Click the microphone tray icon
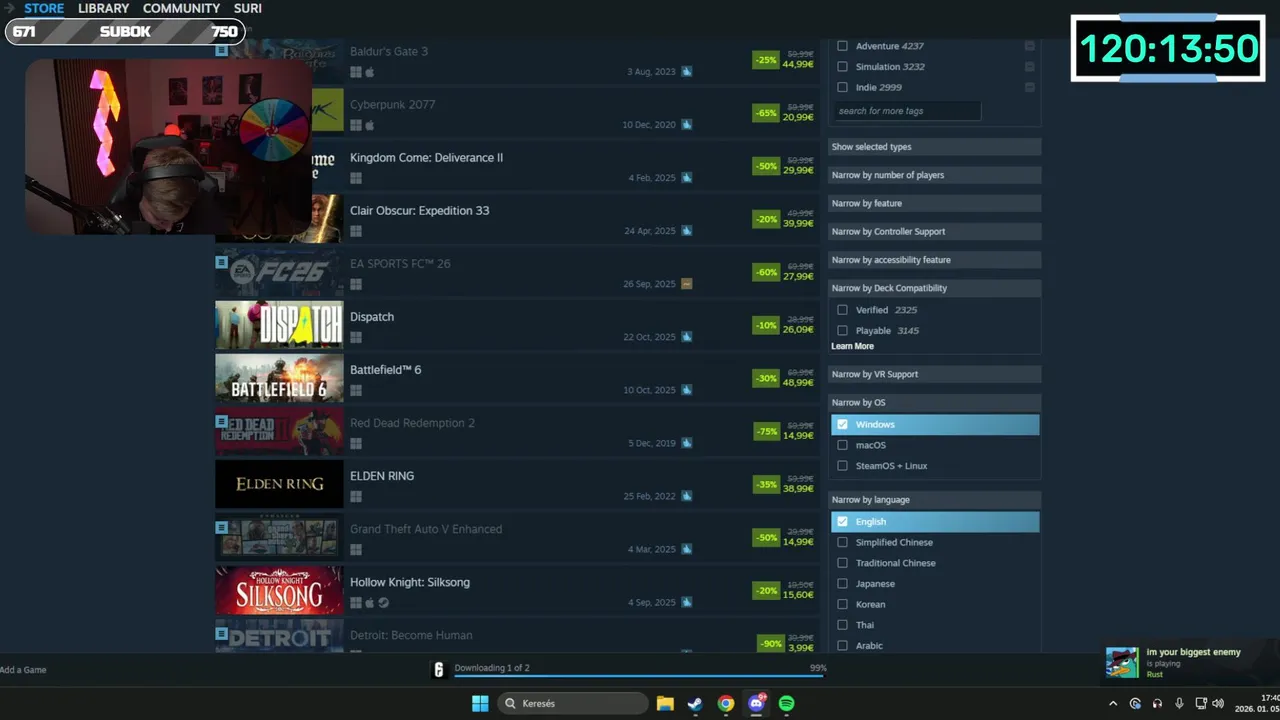 pyautogui.click(x=1179, y=704)
